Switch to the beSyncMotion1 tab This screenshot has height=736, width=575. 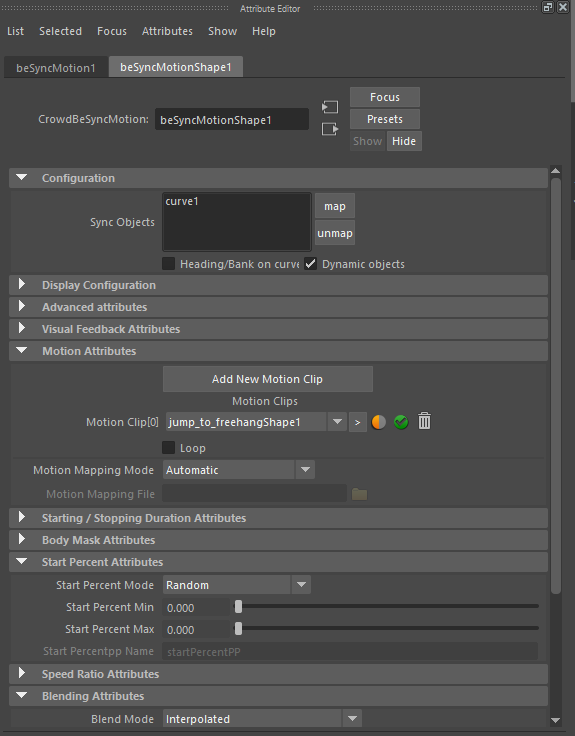click(x=56, y=68)
